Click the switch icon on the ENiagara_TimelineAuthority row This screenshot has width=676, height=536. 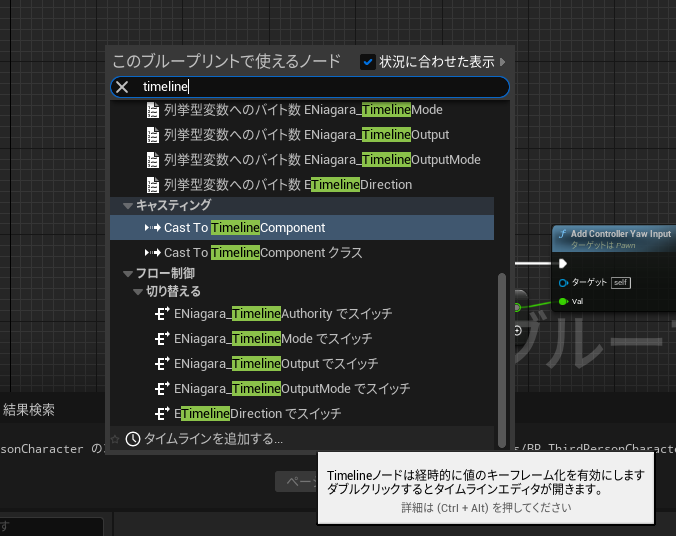click(162, 313)
